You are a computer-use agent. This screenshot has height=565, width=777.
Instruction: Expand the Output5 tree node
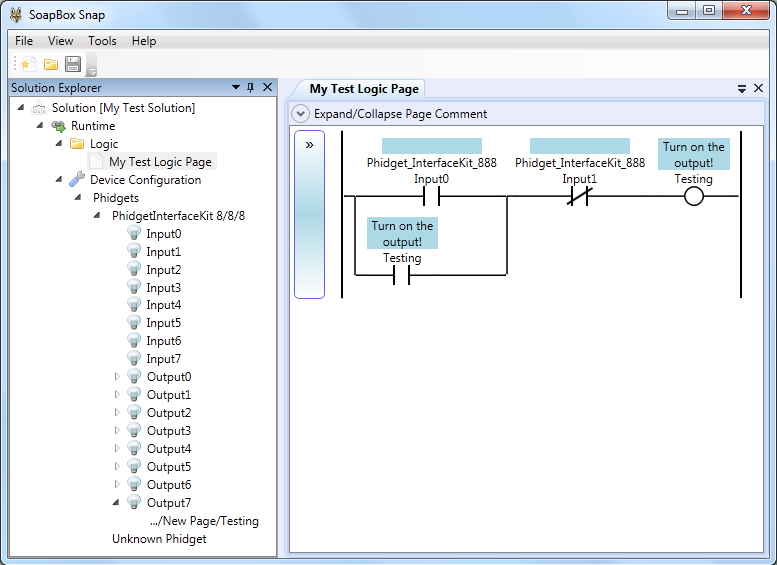coord(117,466)
